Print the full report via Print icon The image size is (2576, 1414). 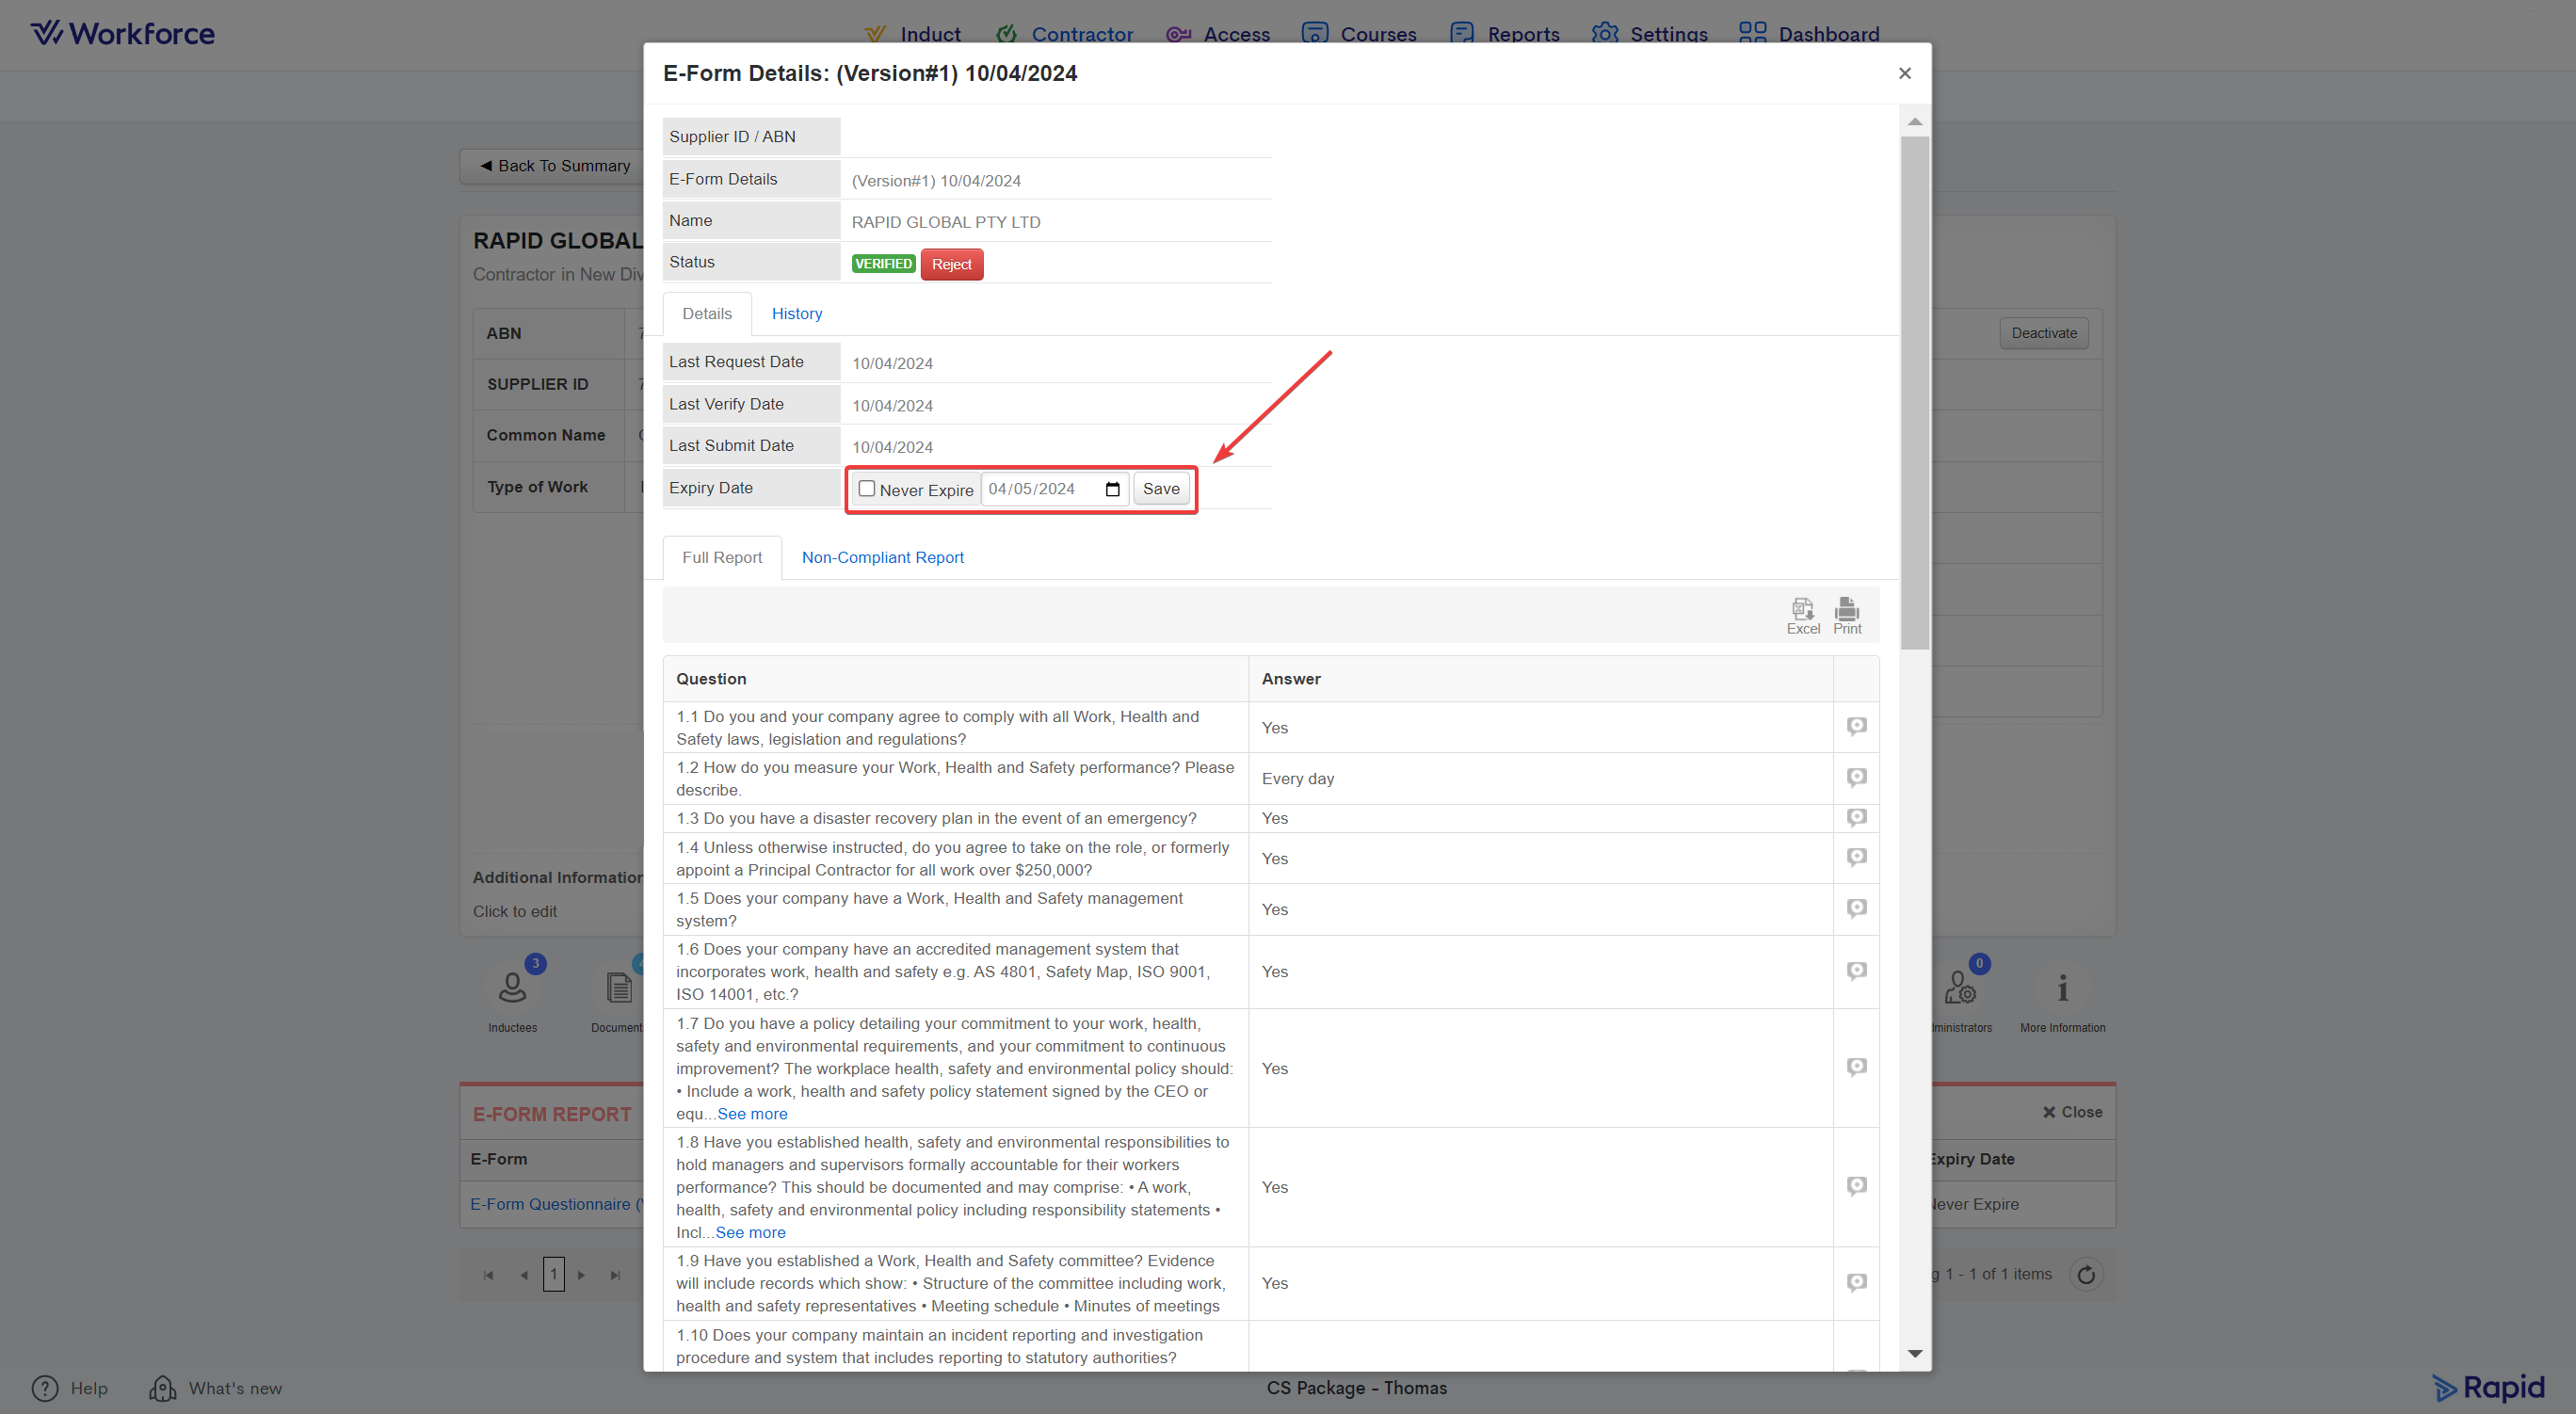click(x=1846, y=615)
